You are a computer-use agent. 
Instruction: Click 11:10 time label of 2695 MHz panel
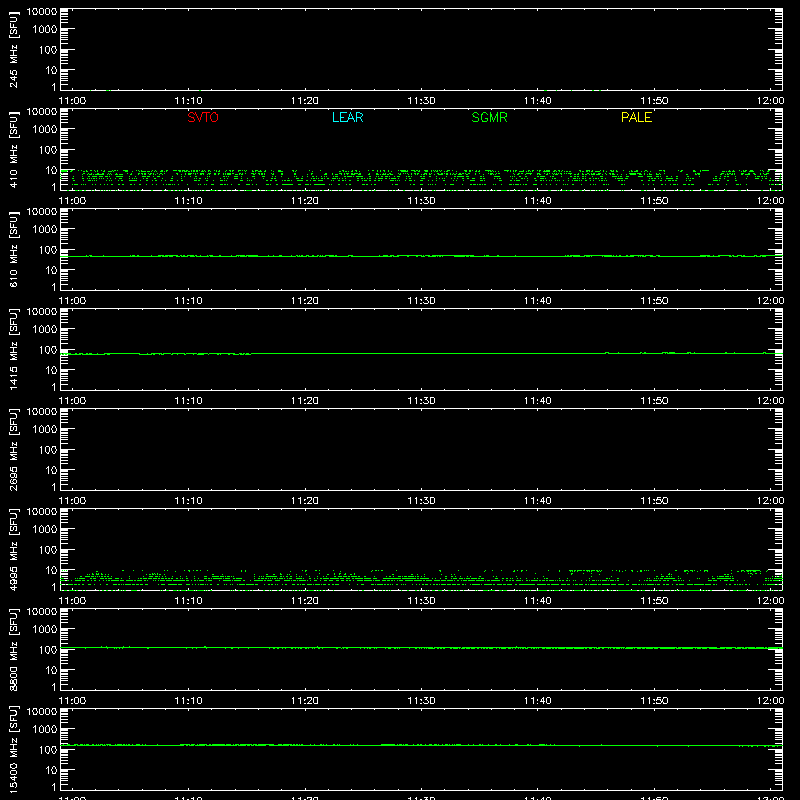pos(188,501)
